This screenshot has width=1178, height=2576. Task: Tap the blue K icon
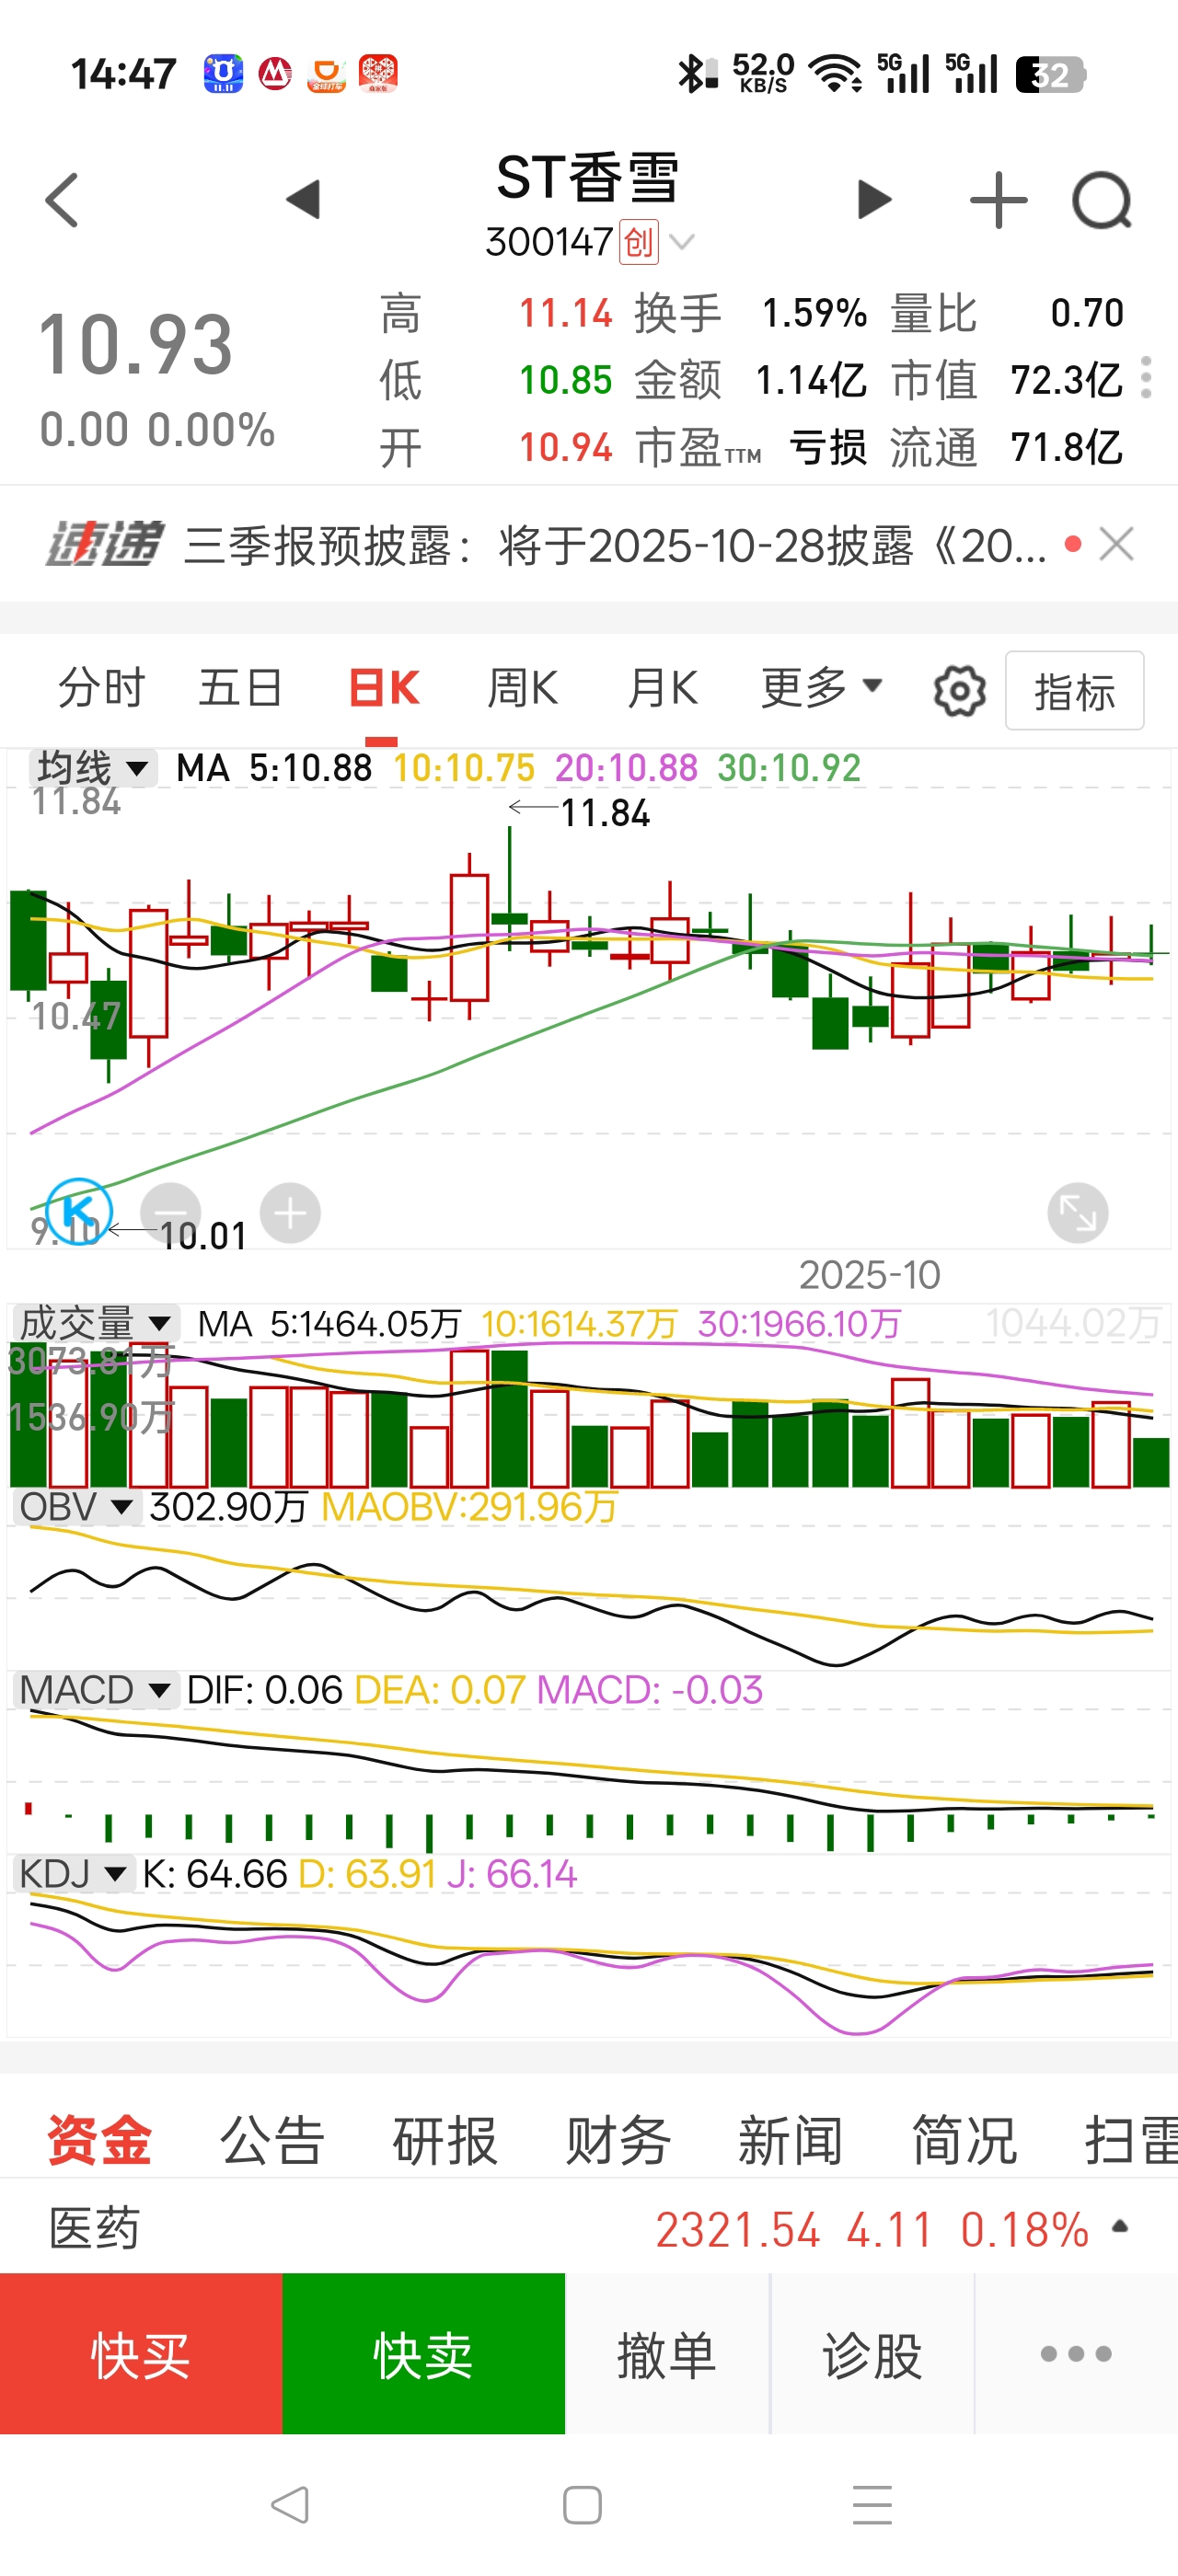click(79, 1211)
